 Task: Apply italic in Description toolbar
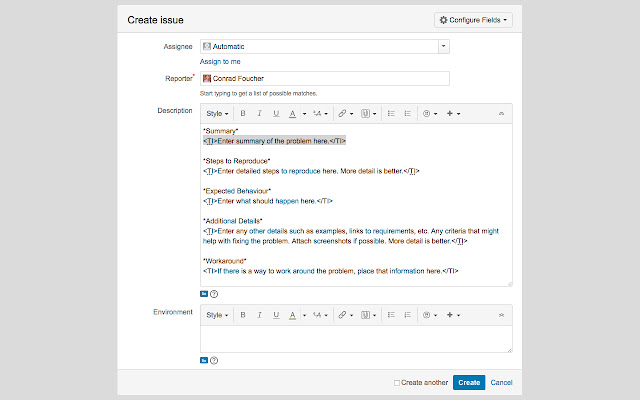(x=259, y=114)
